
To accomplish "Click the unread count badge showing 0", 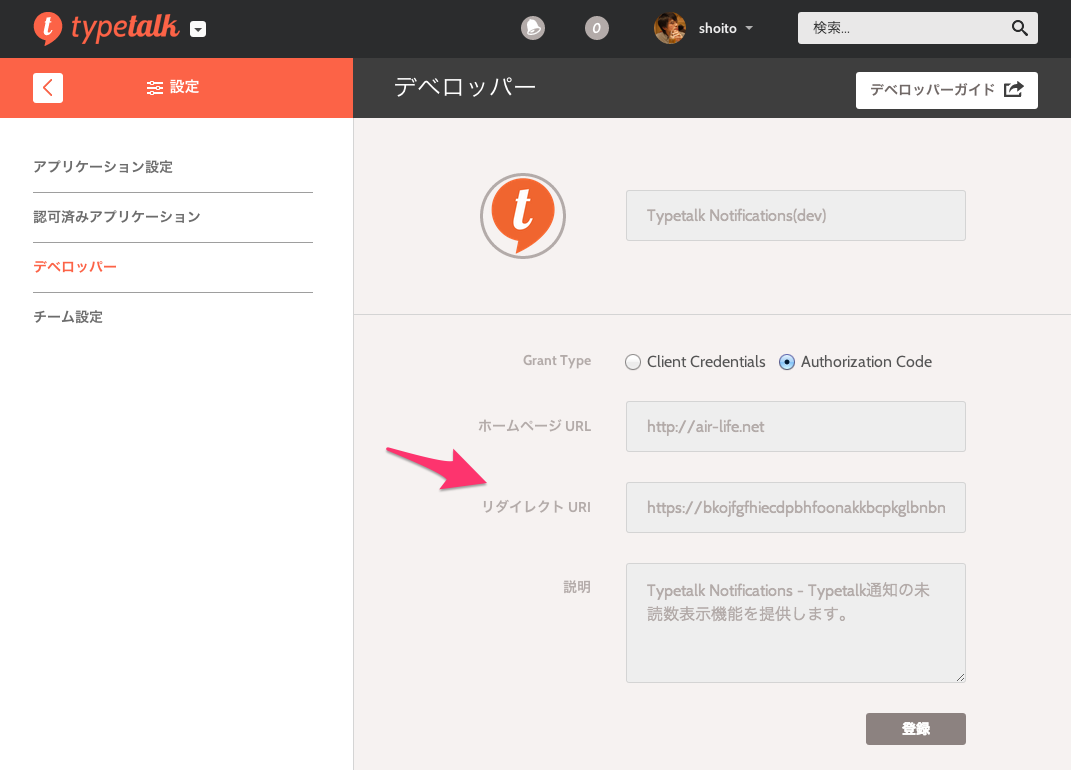I will tap(596, 28).
